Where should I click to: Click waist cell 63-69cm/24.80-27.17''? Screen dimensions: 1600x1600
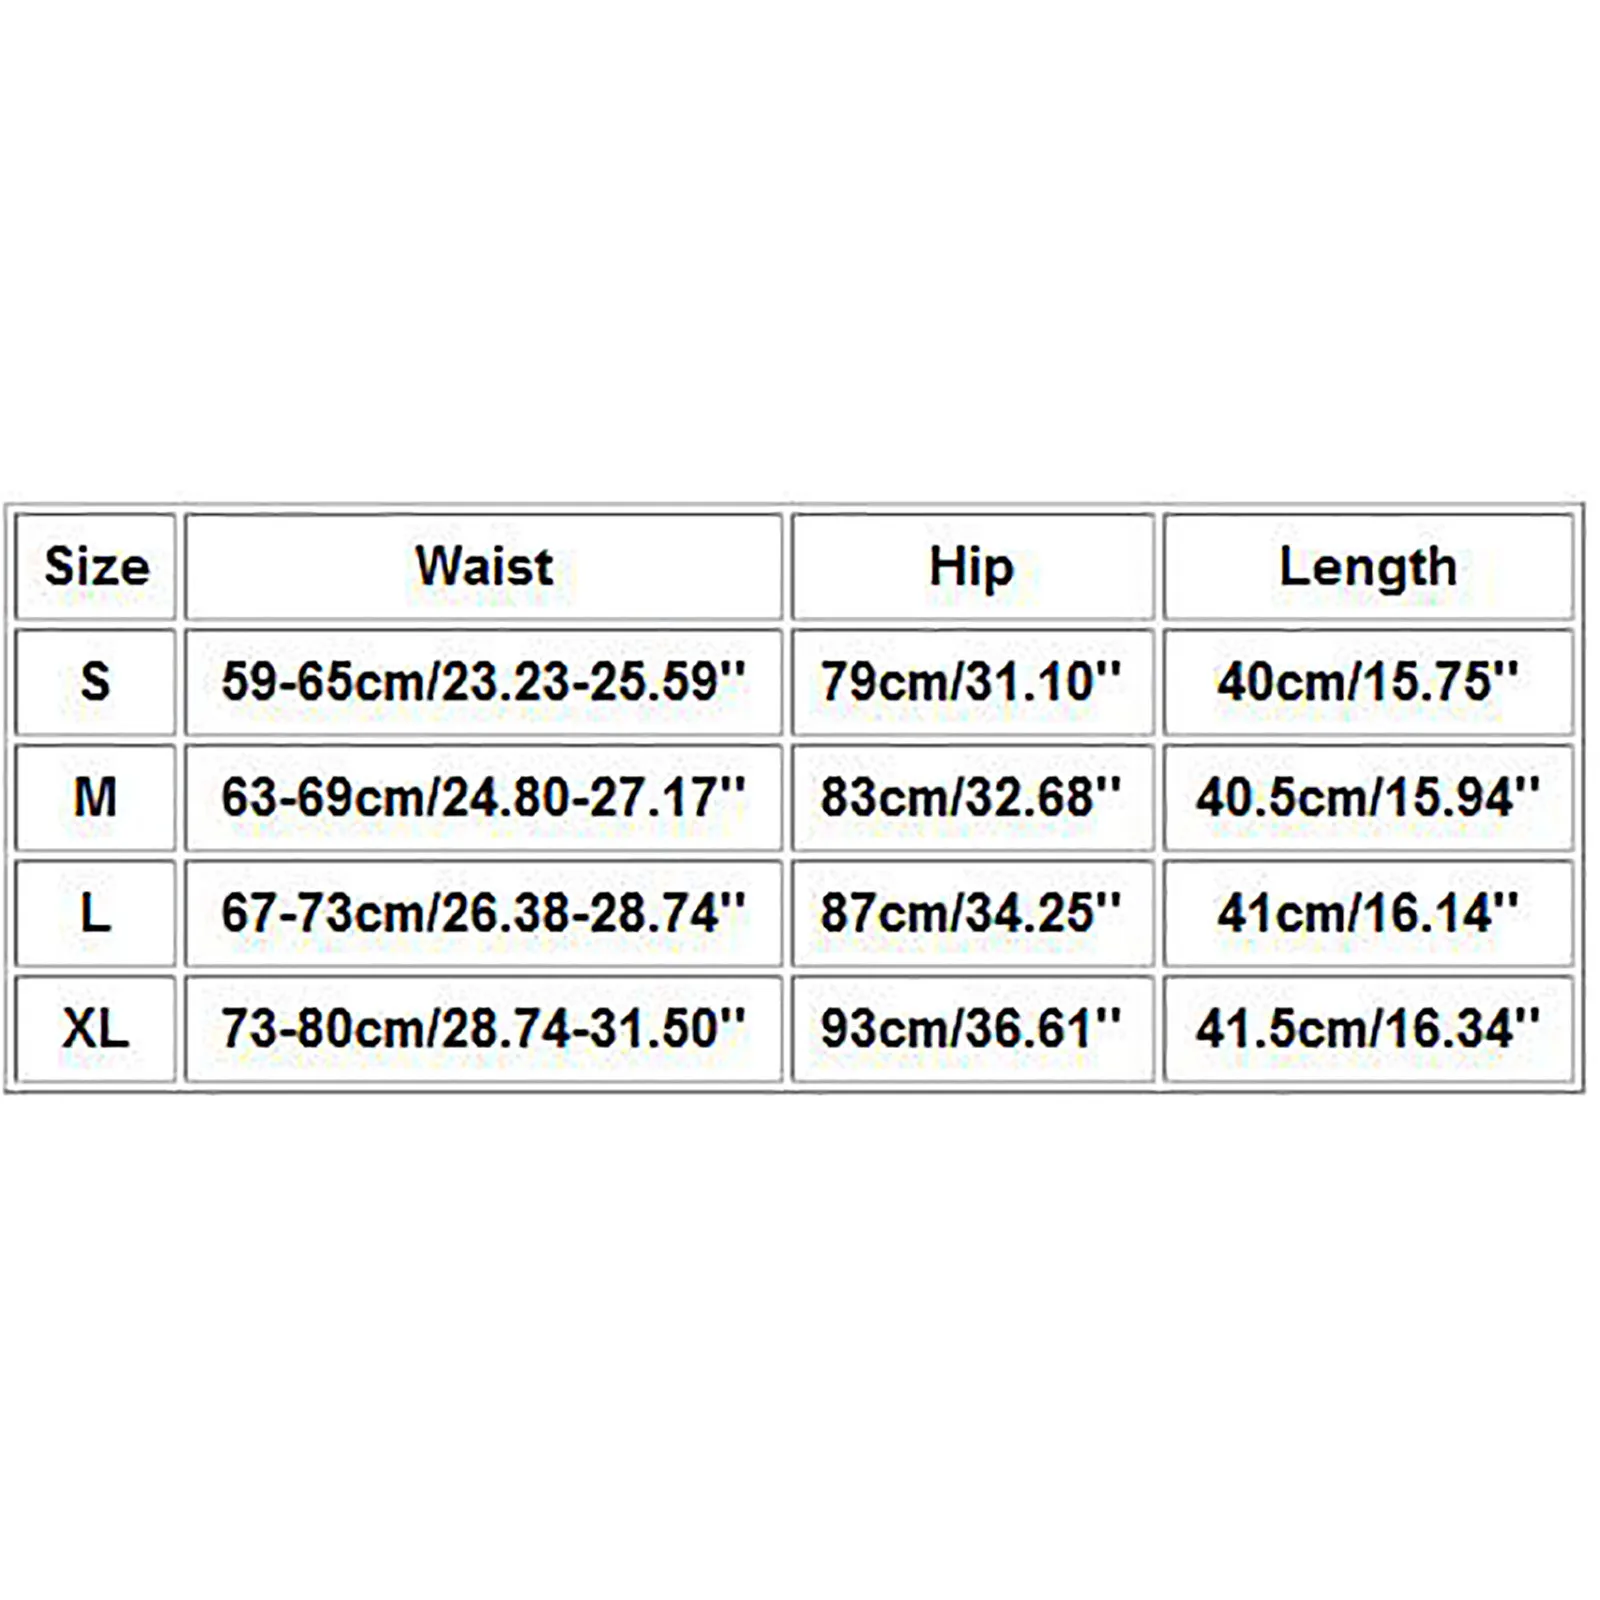tap(484, 798)
